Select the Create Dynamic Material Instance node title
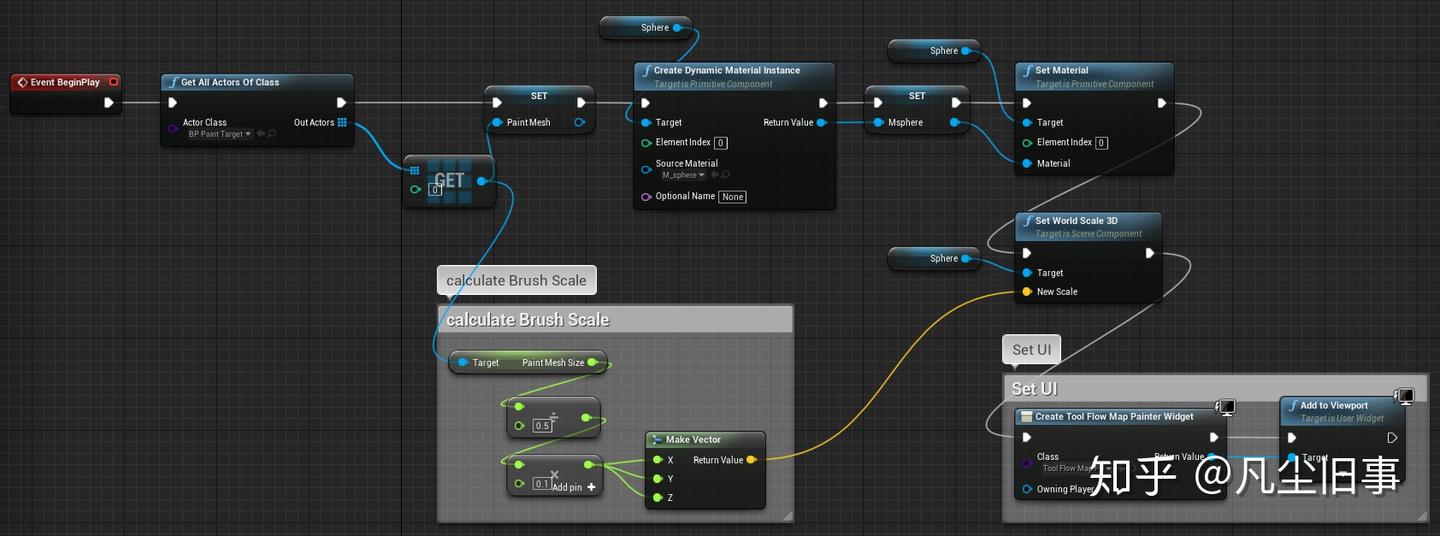The height and width of the screenshot is (536, 1440). pos(726,71)
